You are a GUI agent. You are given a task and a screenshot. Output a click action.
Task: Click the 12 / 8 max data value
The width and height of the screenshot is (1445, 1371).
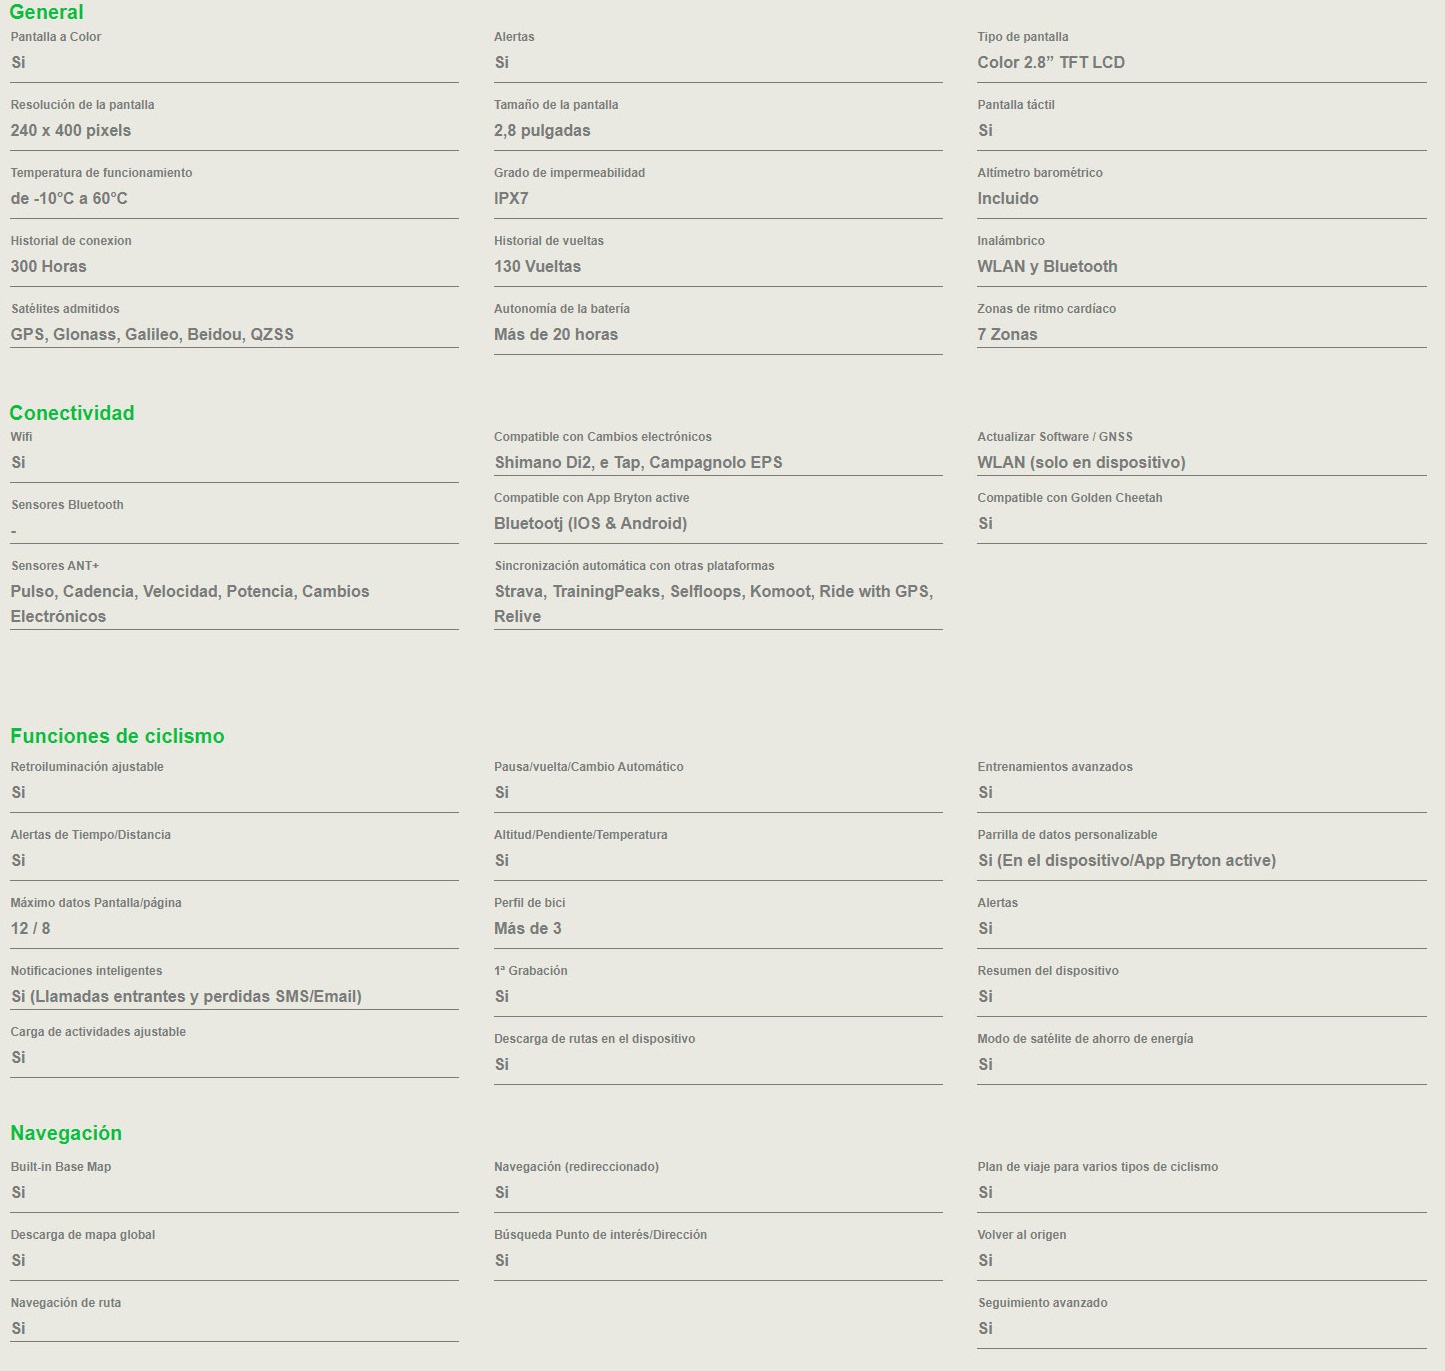[30, 928]
